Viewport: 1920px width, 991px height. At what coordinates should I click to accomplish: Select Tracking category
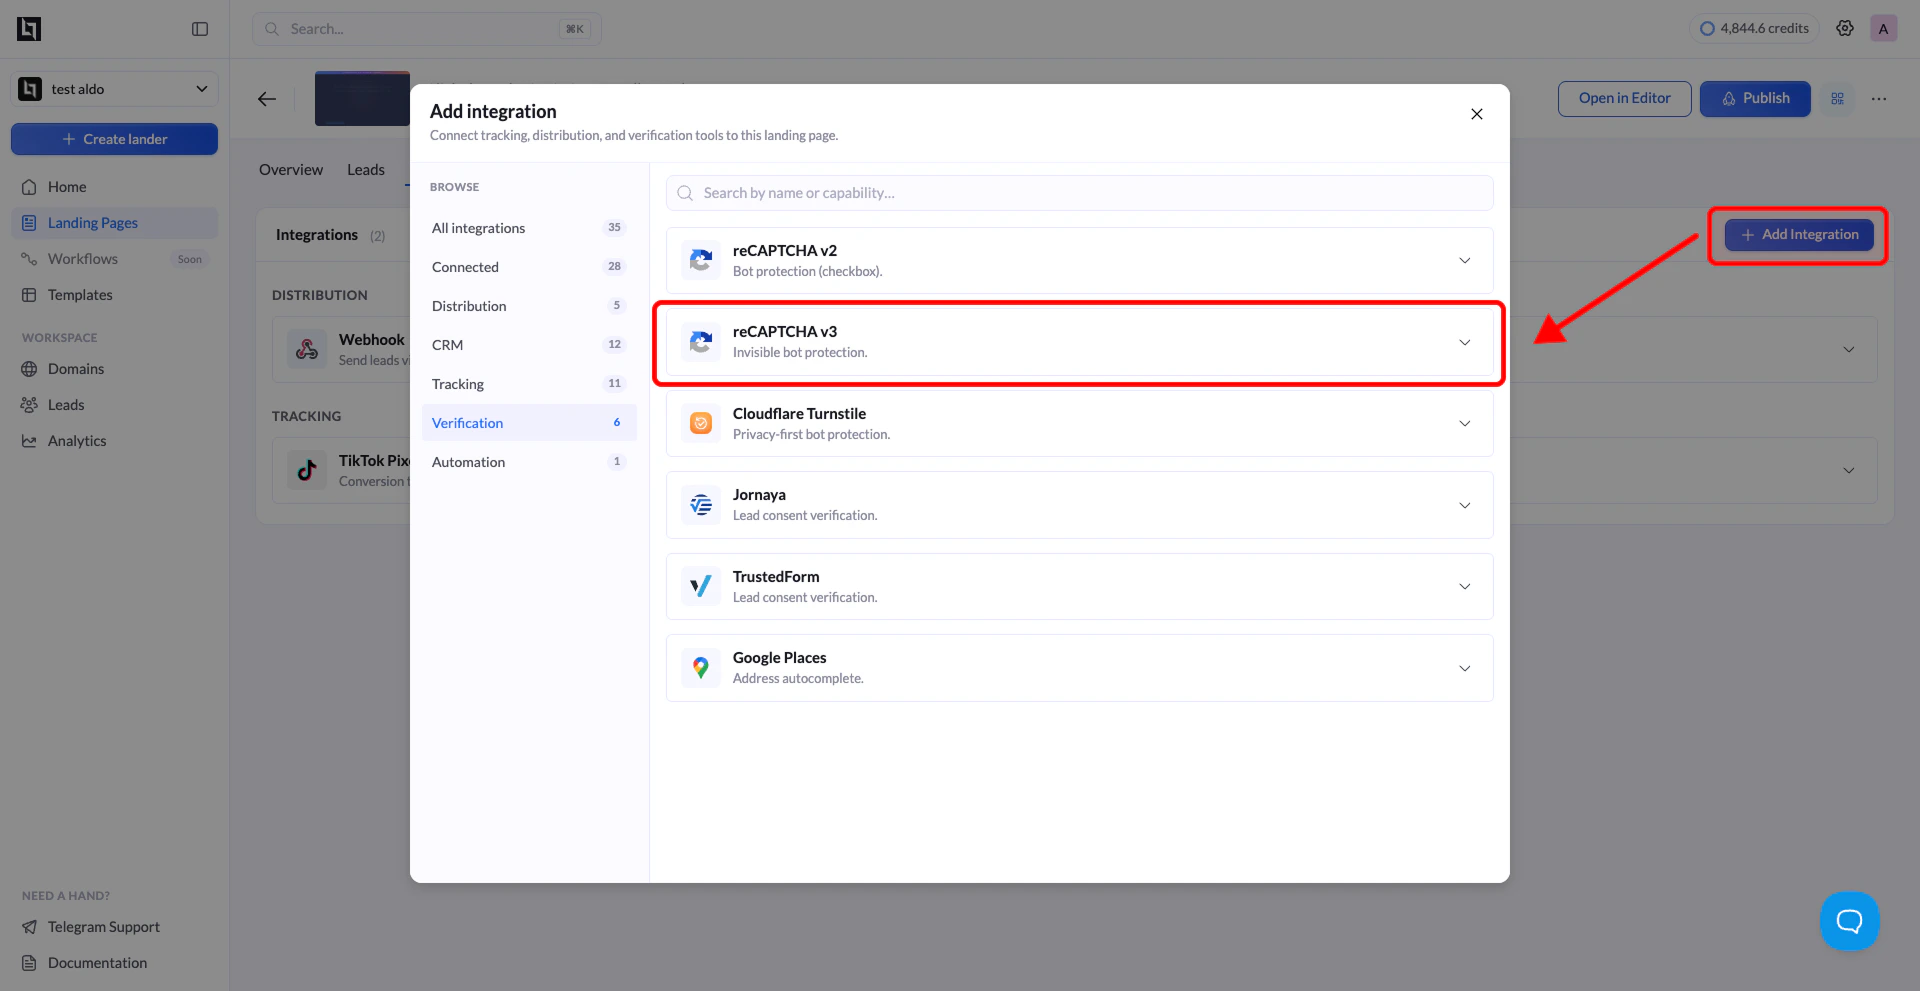pyautogui.click(x=529, y=384)
